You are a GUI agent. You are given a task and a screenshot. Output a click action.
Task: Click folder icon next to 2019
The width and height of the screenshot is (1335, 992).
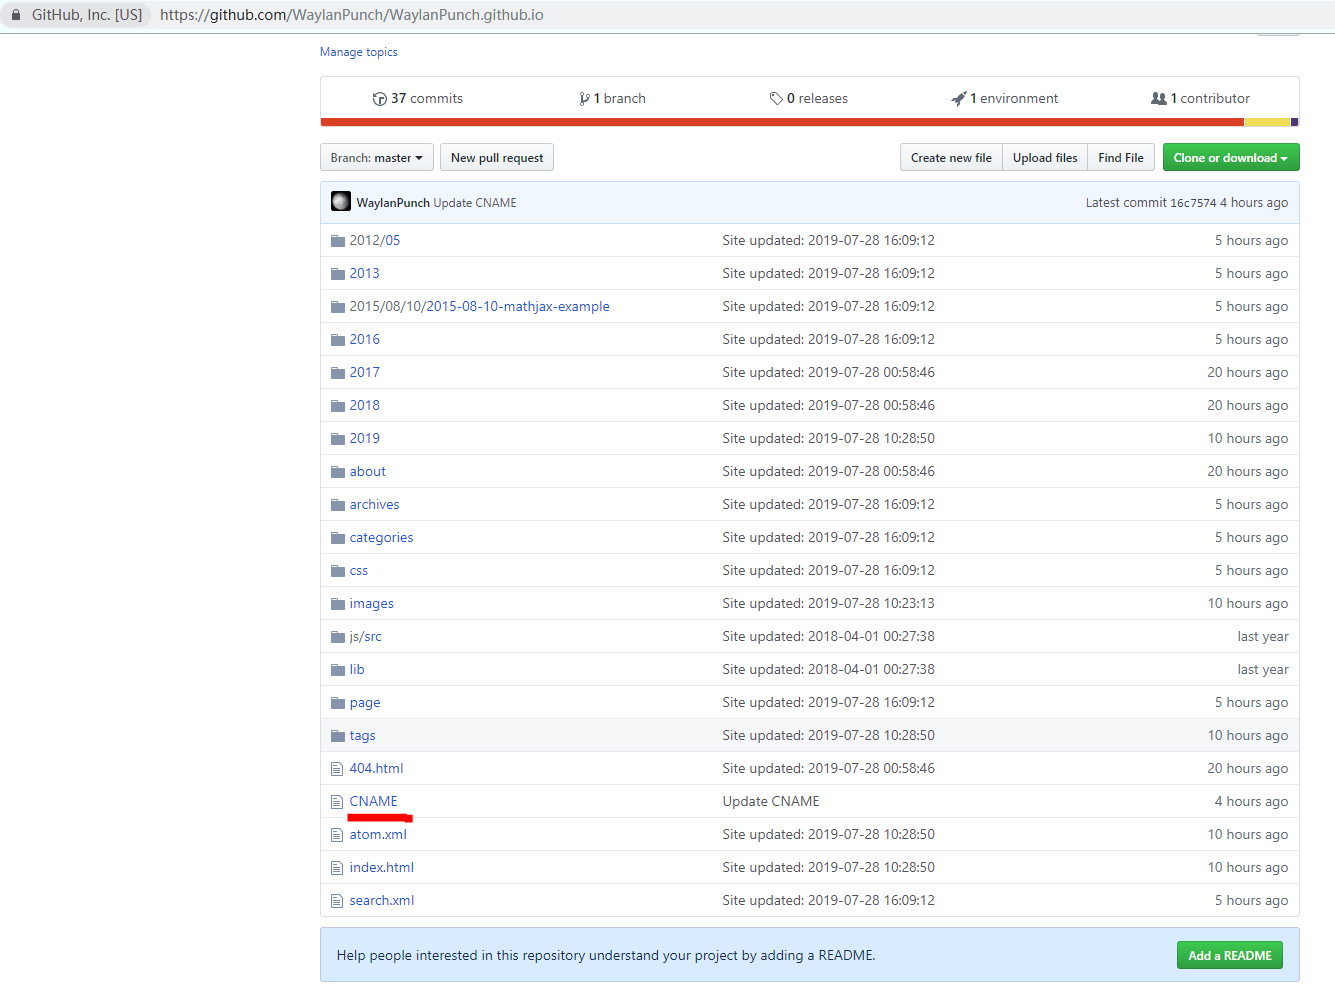click(x=338, y=439)
